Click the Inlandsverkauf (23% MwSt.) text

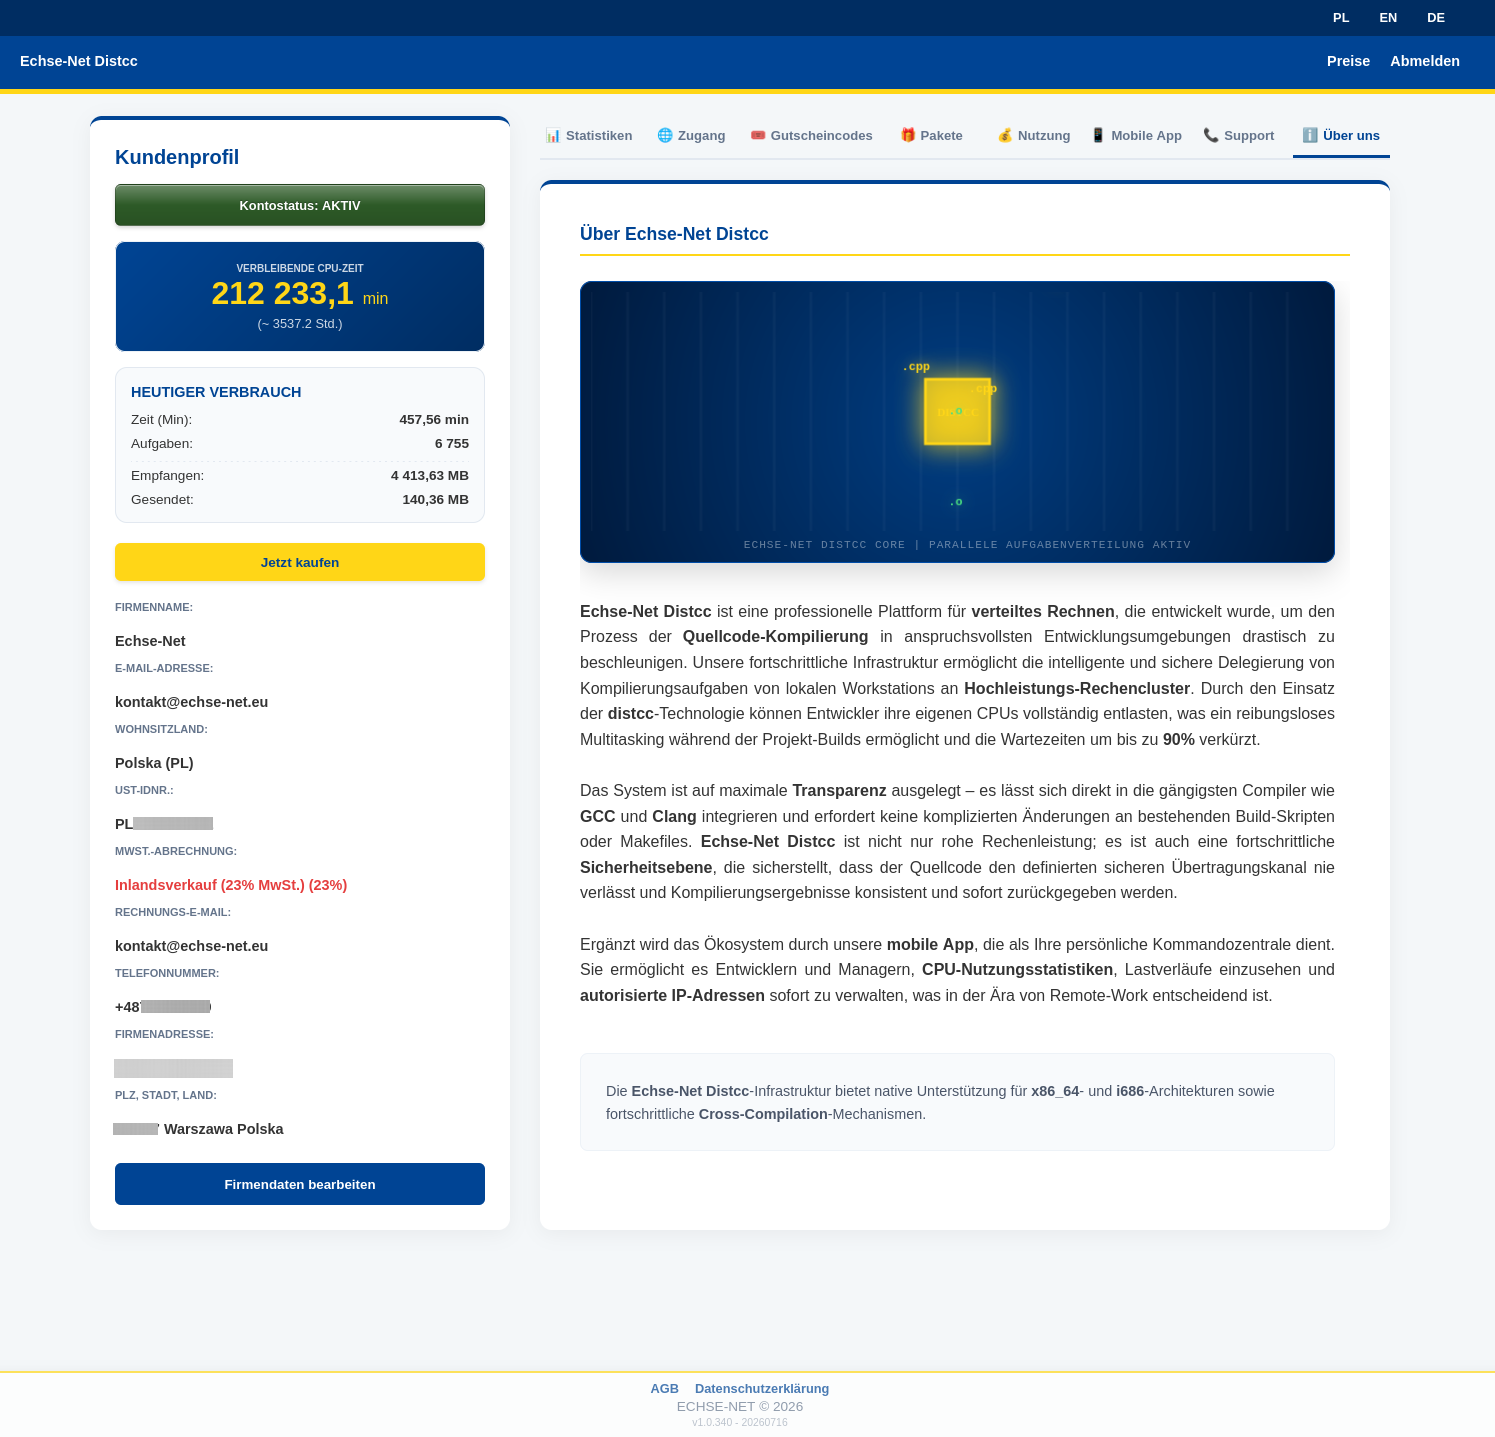231,885
